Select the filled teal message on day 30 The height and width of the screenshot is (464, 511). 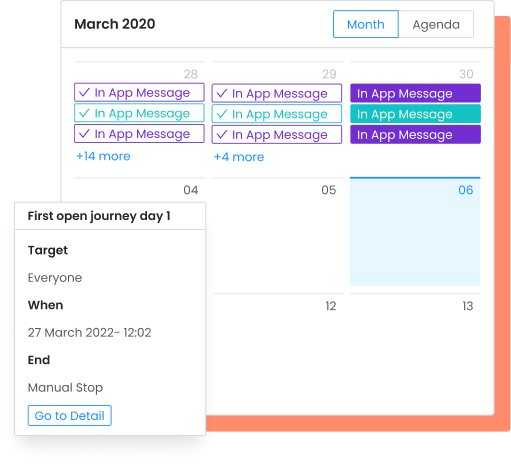415,114
